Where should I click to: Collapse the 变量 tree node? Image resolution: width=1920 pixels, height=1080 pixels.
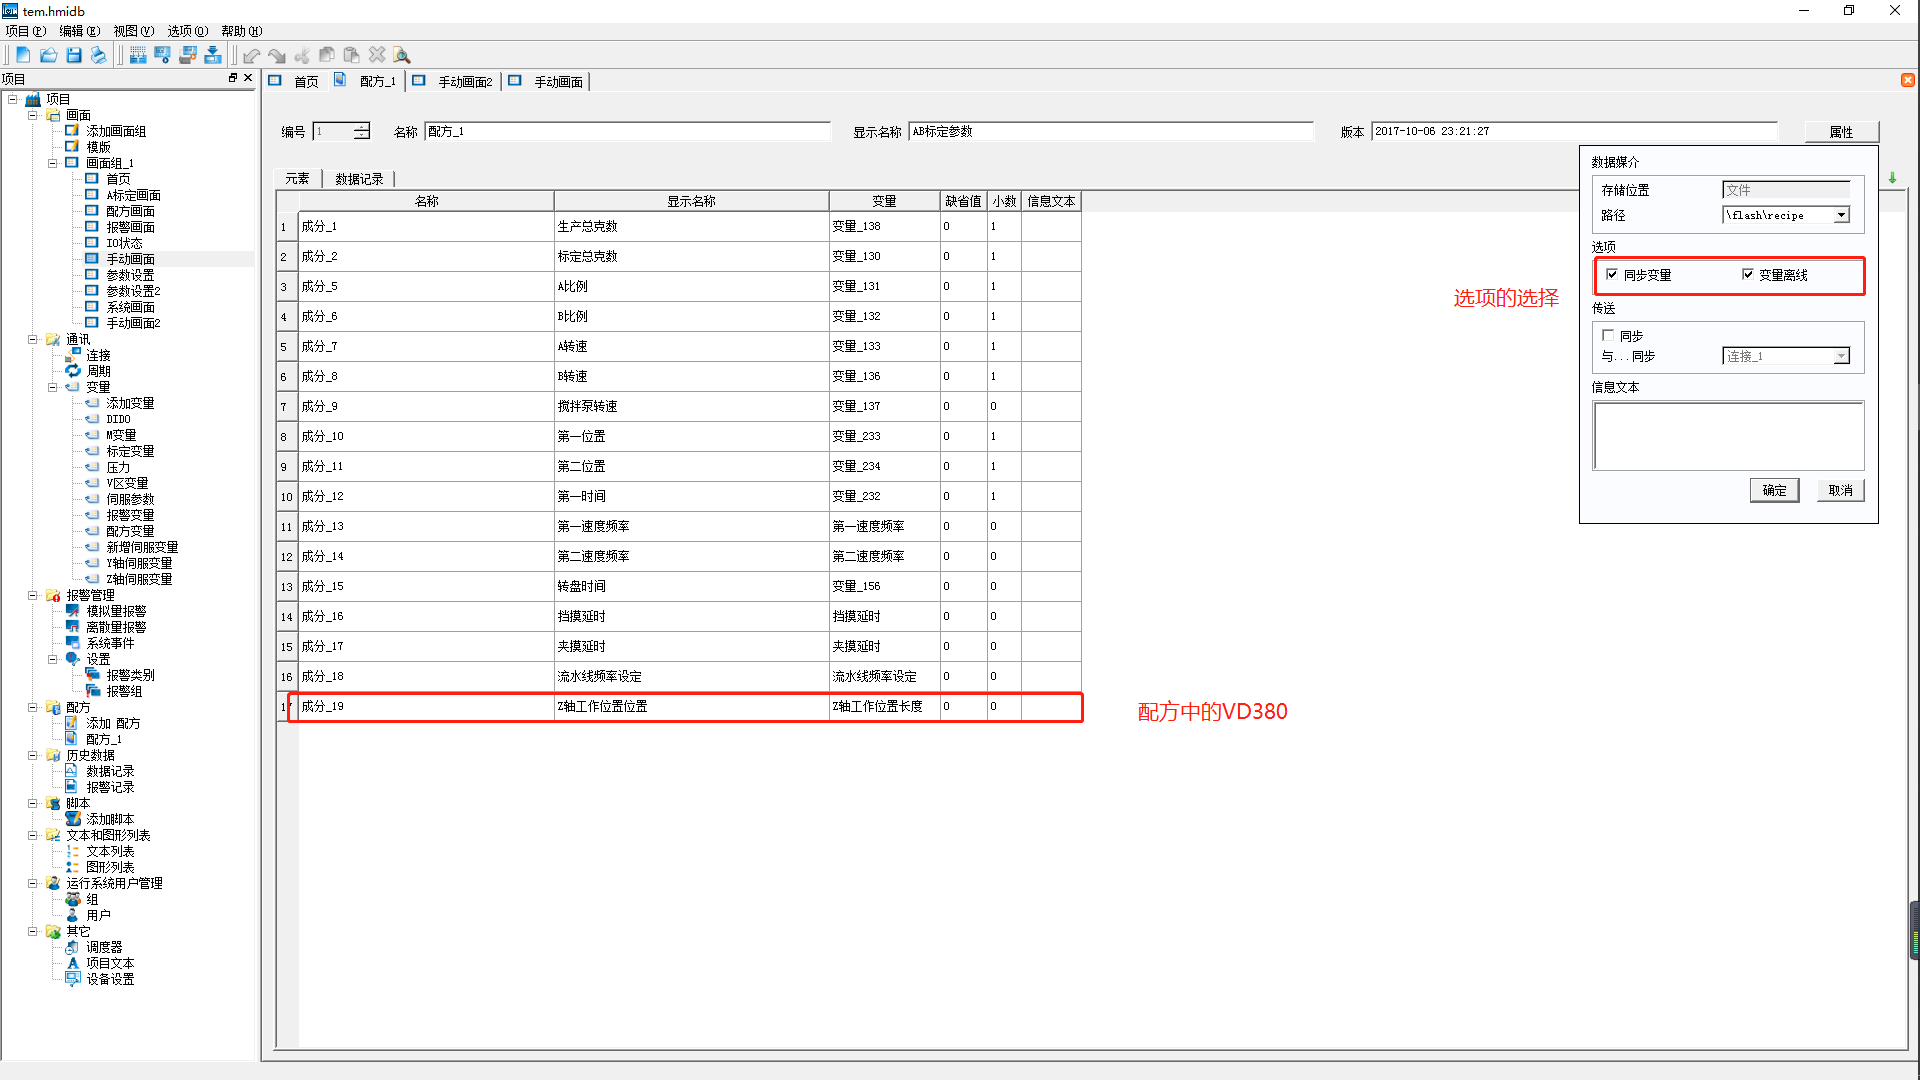[52, 387]
